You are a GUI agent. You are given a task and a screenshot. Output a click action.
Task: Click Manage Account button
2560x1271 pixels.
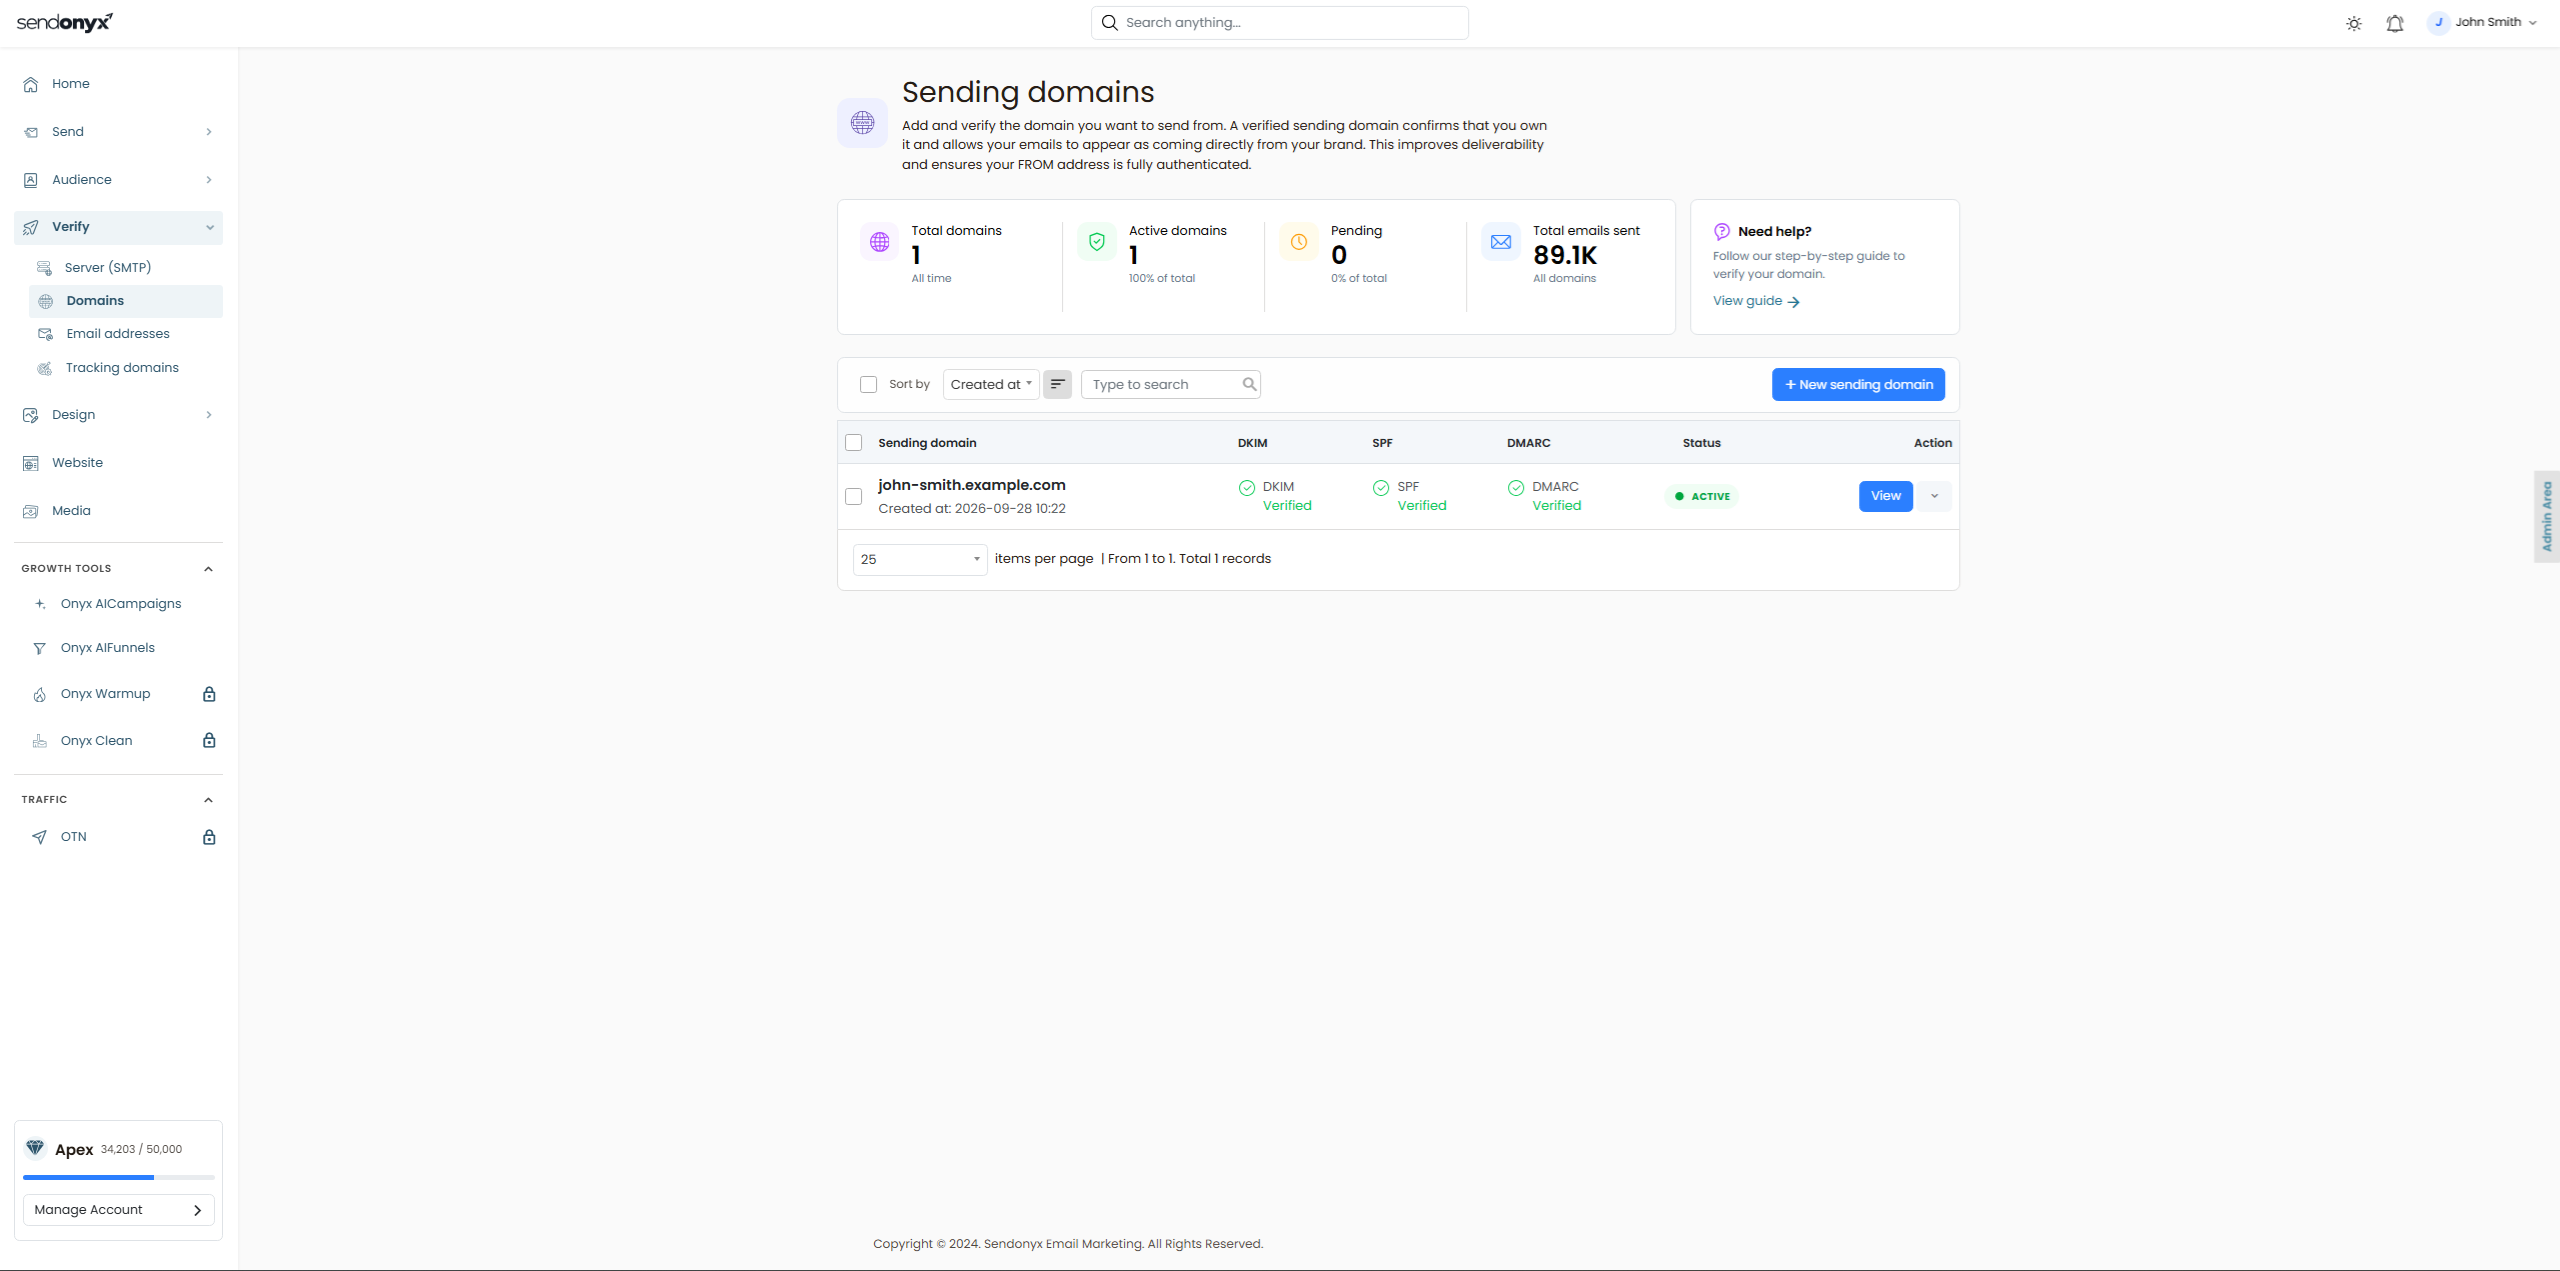119,1210
